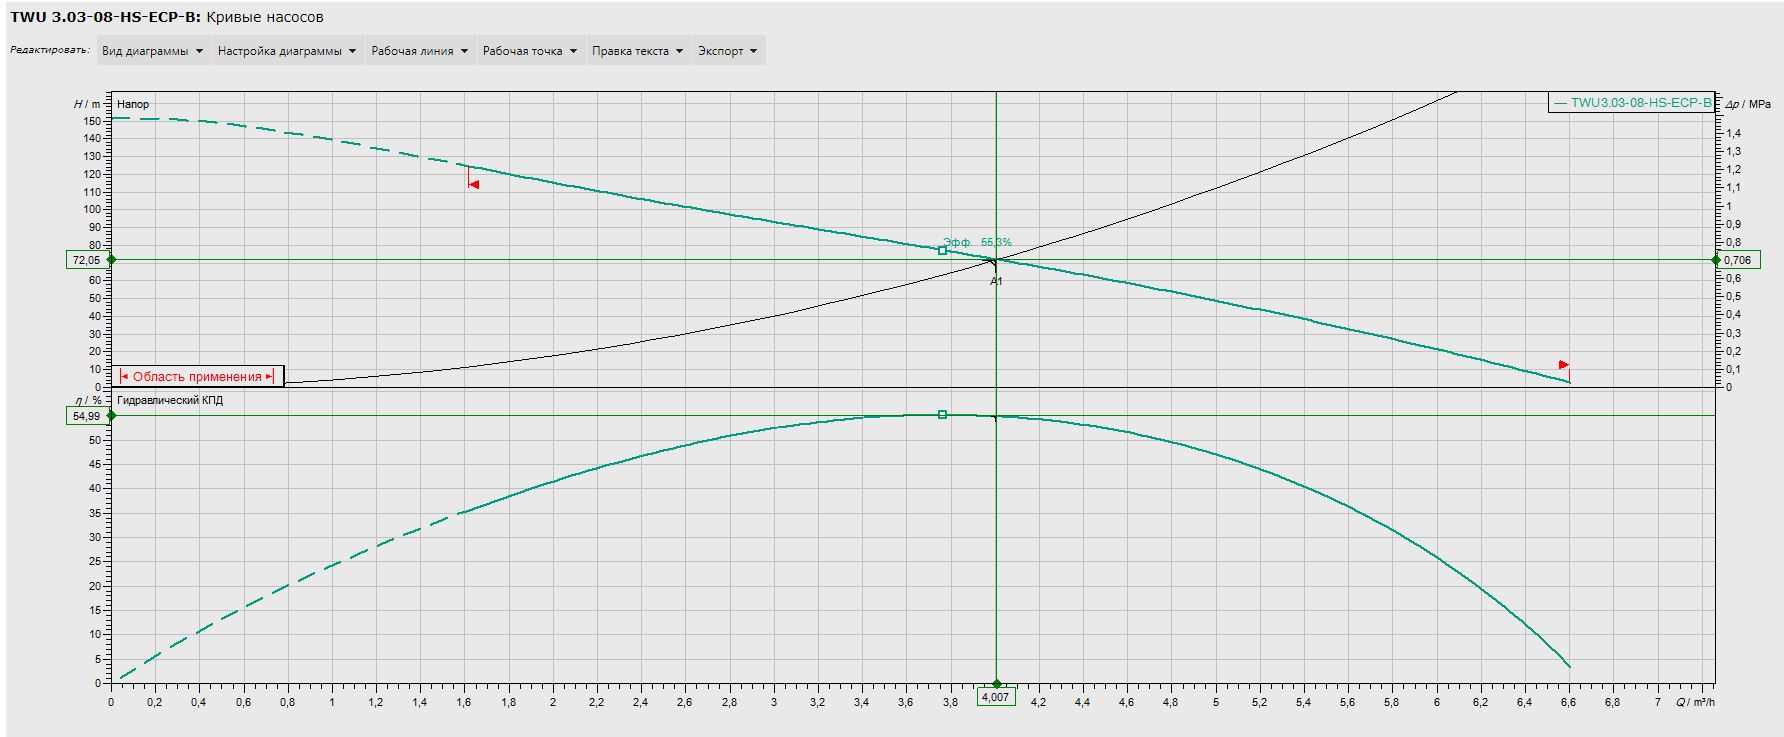The height and width of the screenshot is (737, 1784).
Task: Click the Эфф. 55,3% efficiency label
Action: coord(977,242)
